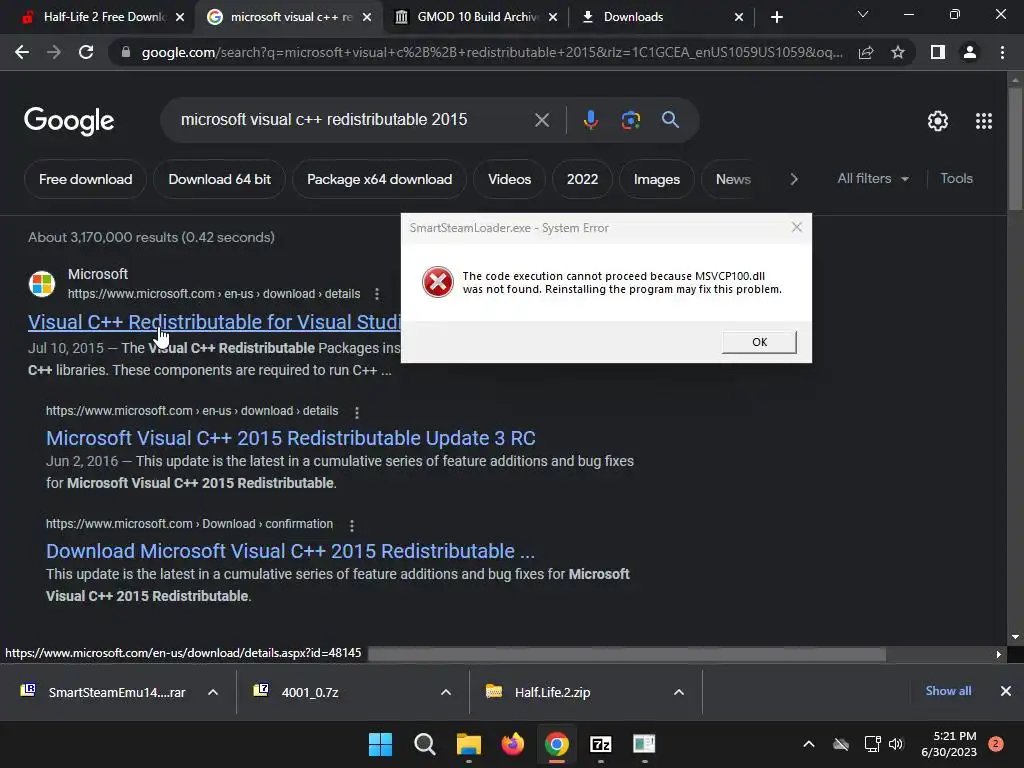The height and width of the screenshot is (768, 1024).
Task: Search by image with Google Lens
Action: [x=631, y=120]
